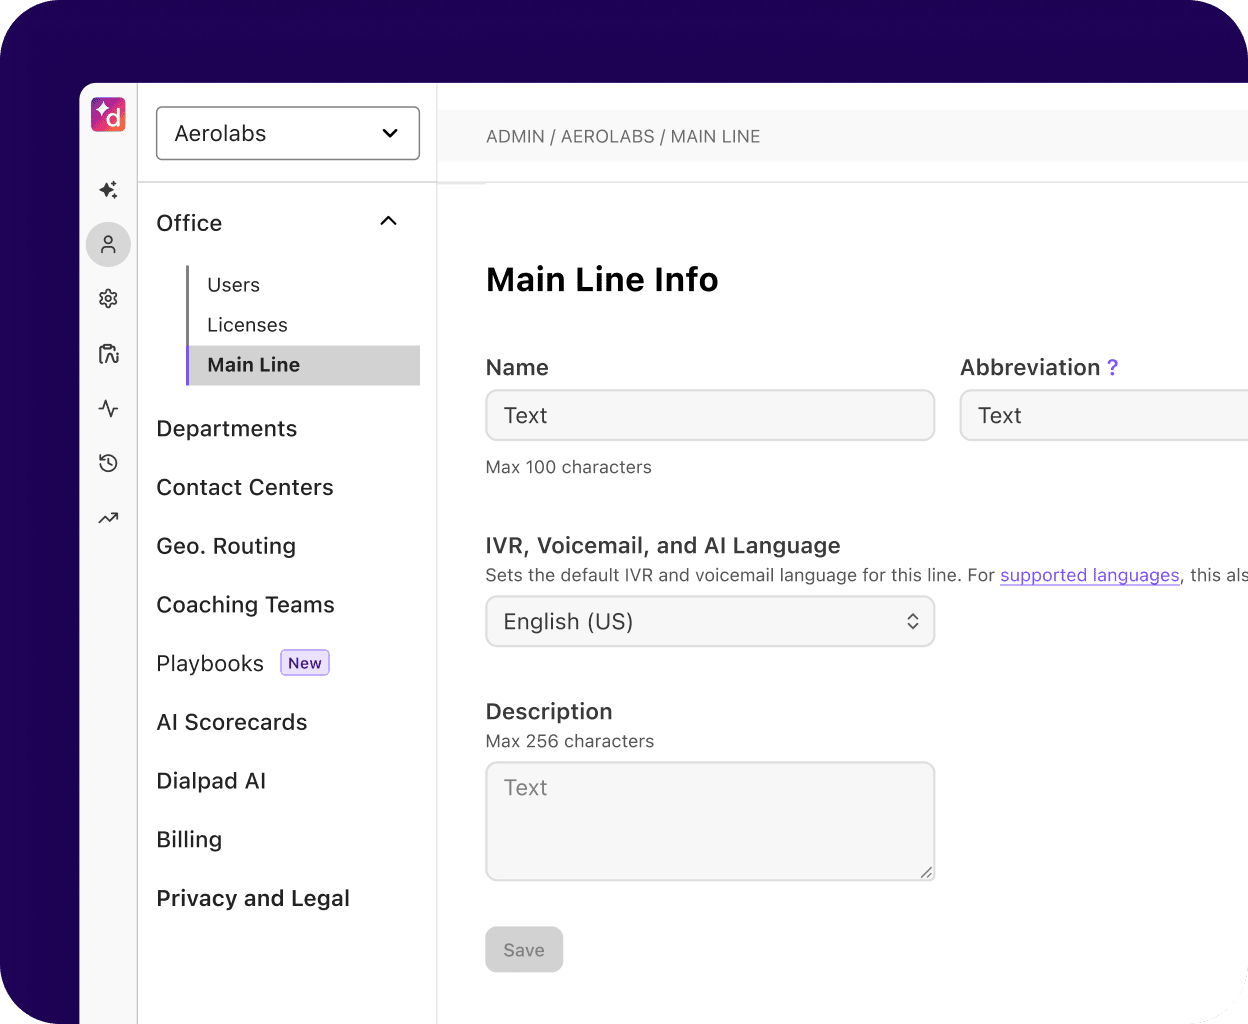
Task: Open the Aerolabs workspace dropdown
Action: [x=288, y=133]
